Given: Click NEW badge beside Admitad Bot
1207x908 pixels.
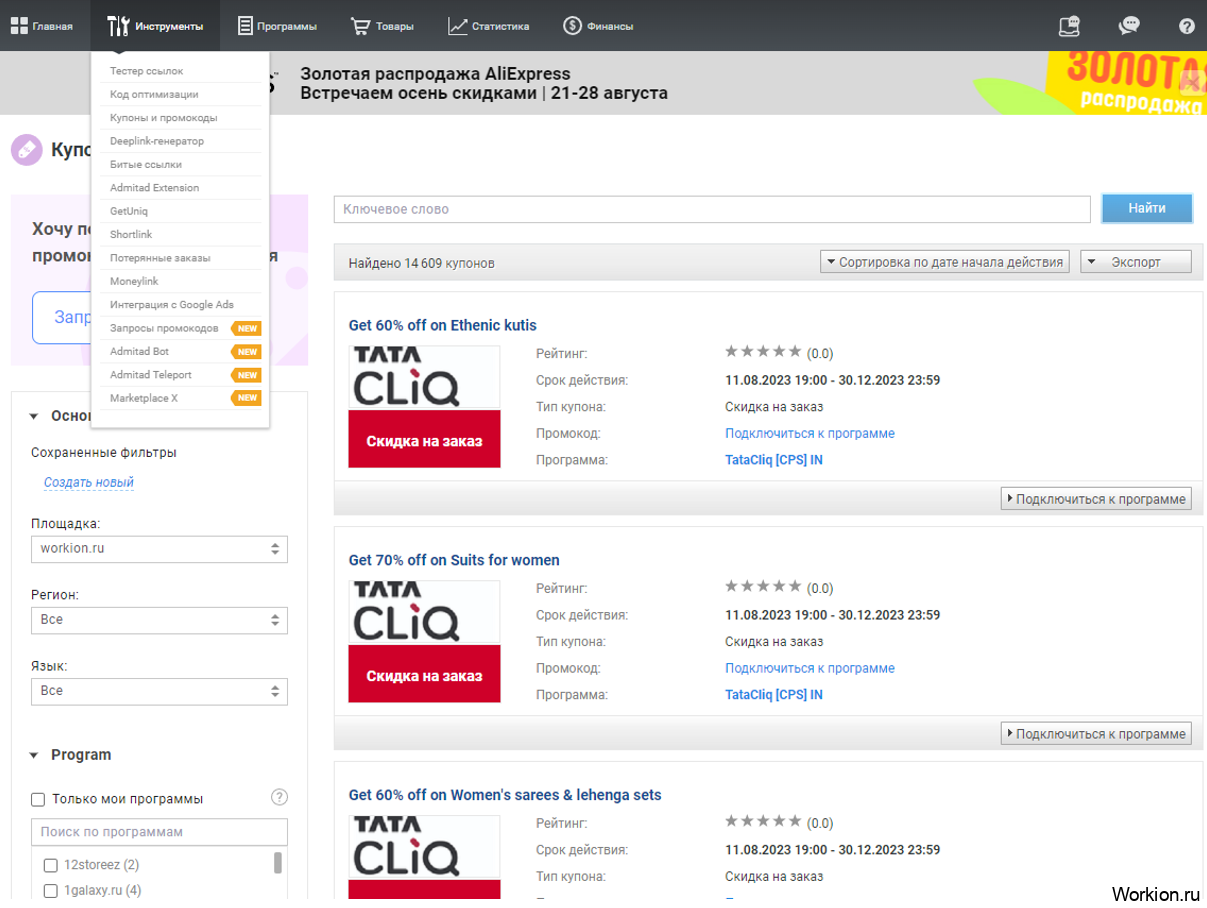Looking at the screenshot, I should [x=246, y=351].
